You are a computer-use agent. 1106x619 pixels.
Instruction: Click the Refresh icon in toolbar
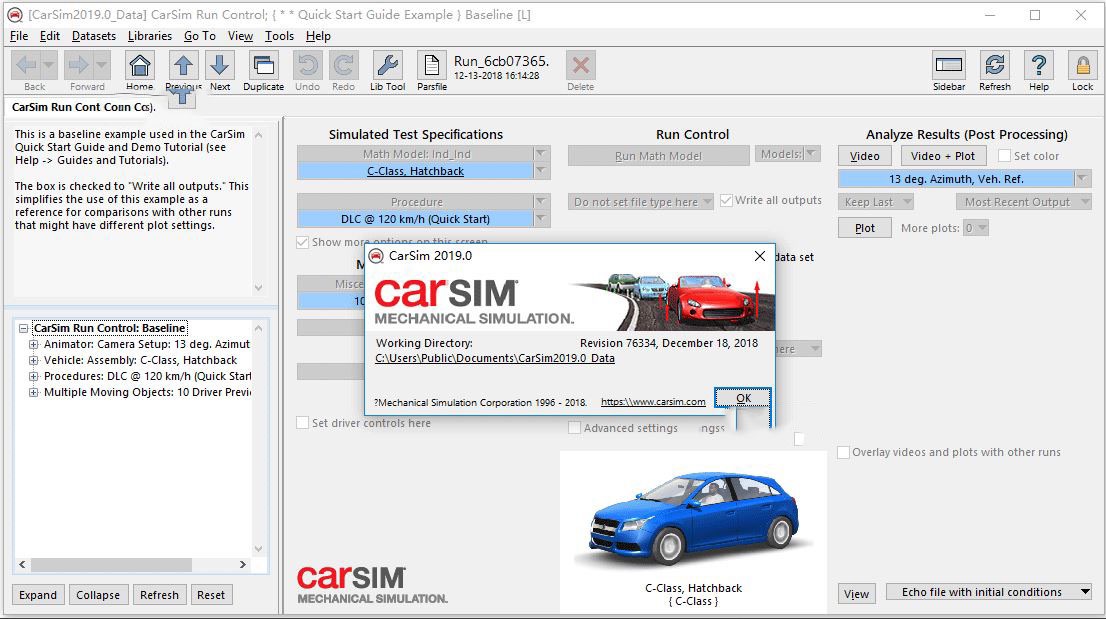994,67
